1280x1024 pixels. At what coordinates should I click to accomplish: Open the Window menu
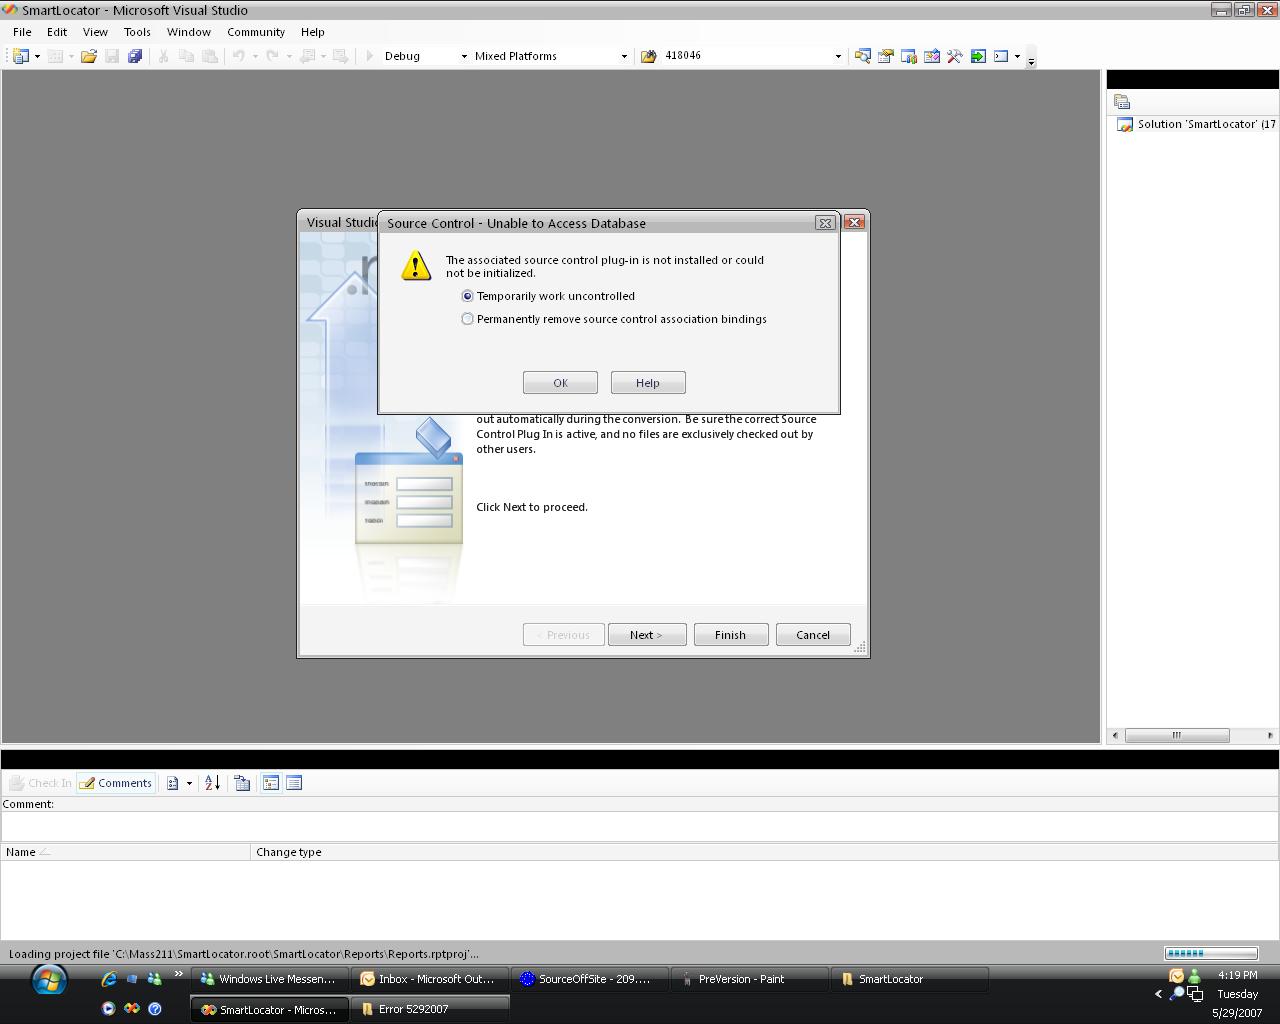(189, 32)
